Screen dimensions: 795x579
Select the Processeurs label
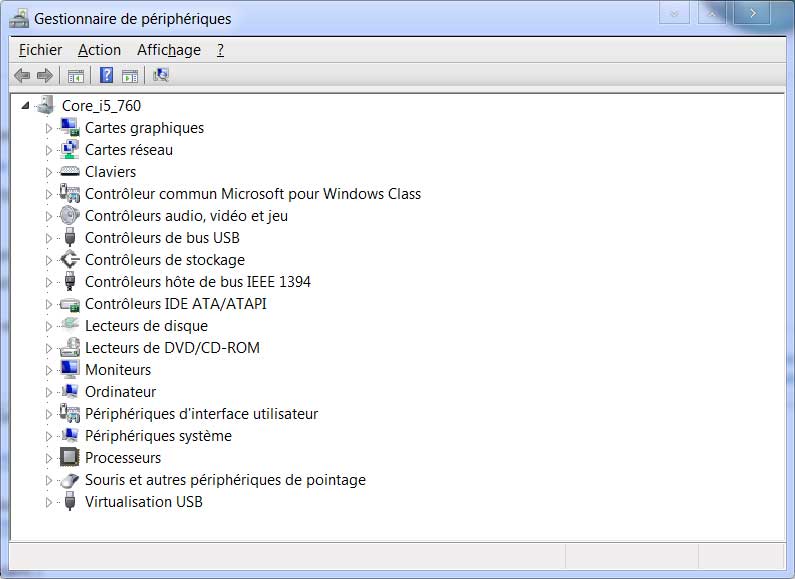[x=123, y=457]
